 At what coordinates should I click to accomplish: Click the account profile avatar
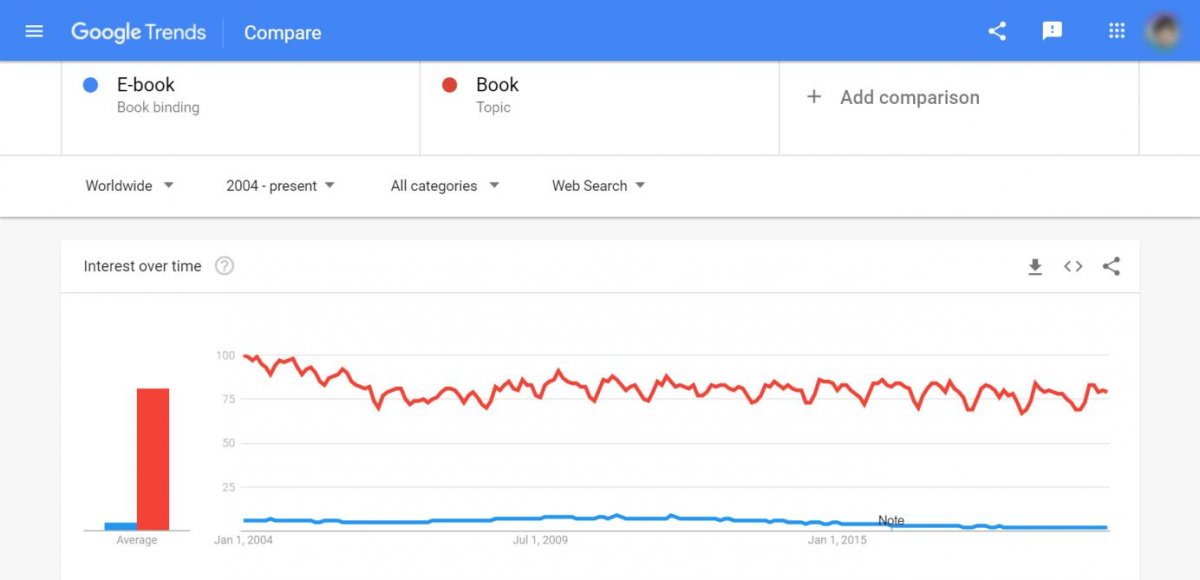(1163, 31)
